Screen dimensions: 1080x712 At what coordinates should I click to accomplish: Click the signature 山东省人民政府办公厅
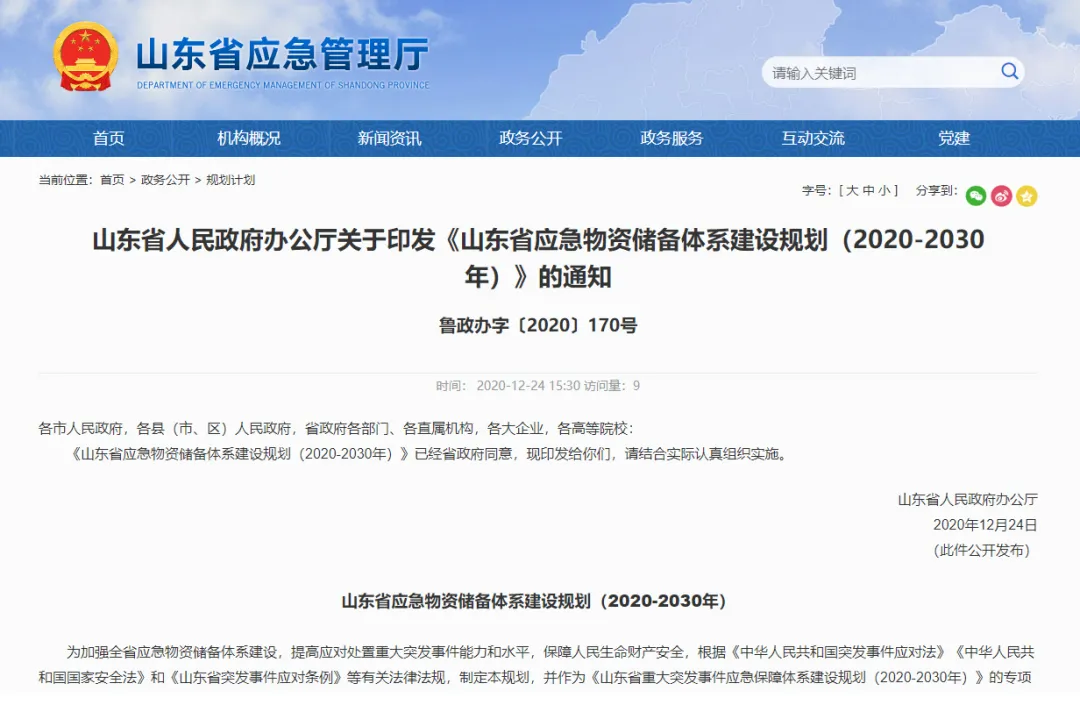(968, 499)
